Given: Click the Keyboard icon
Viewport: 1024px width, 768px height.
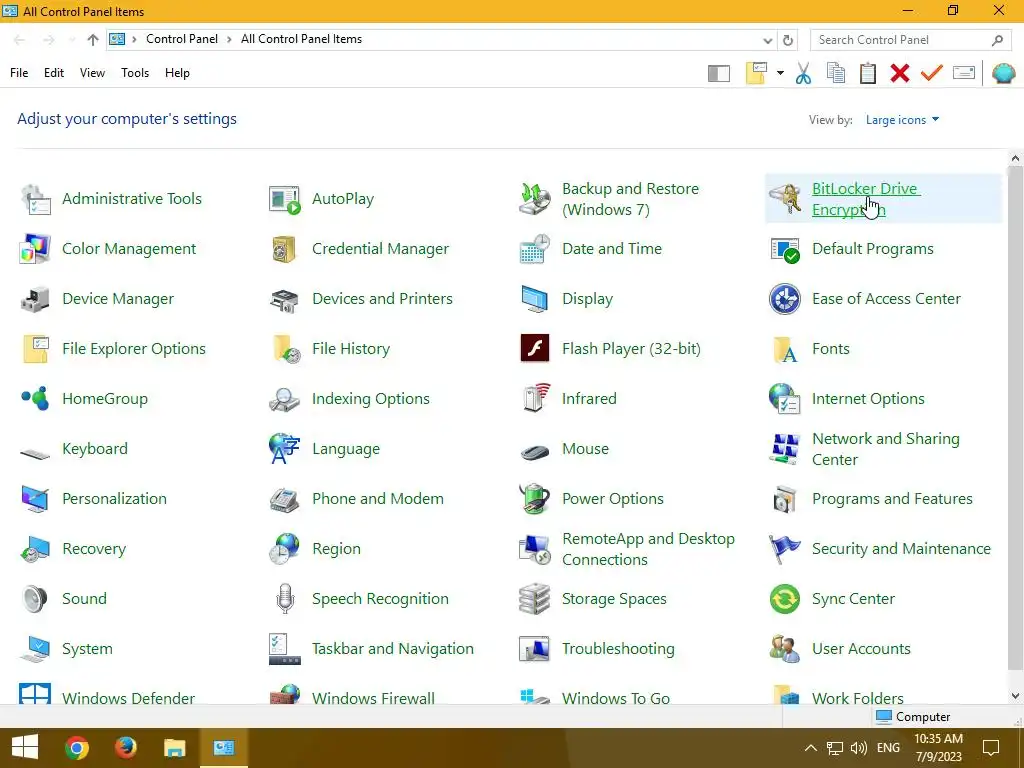Looking at the screenshot, I should pos(35,452).
